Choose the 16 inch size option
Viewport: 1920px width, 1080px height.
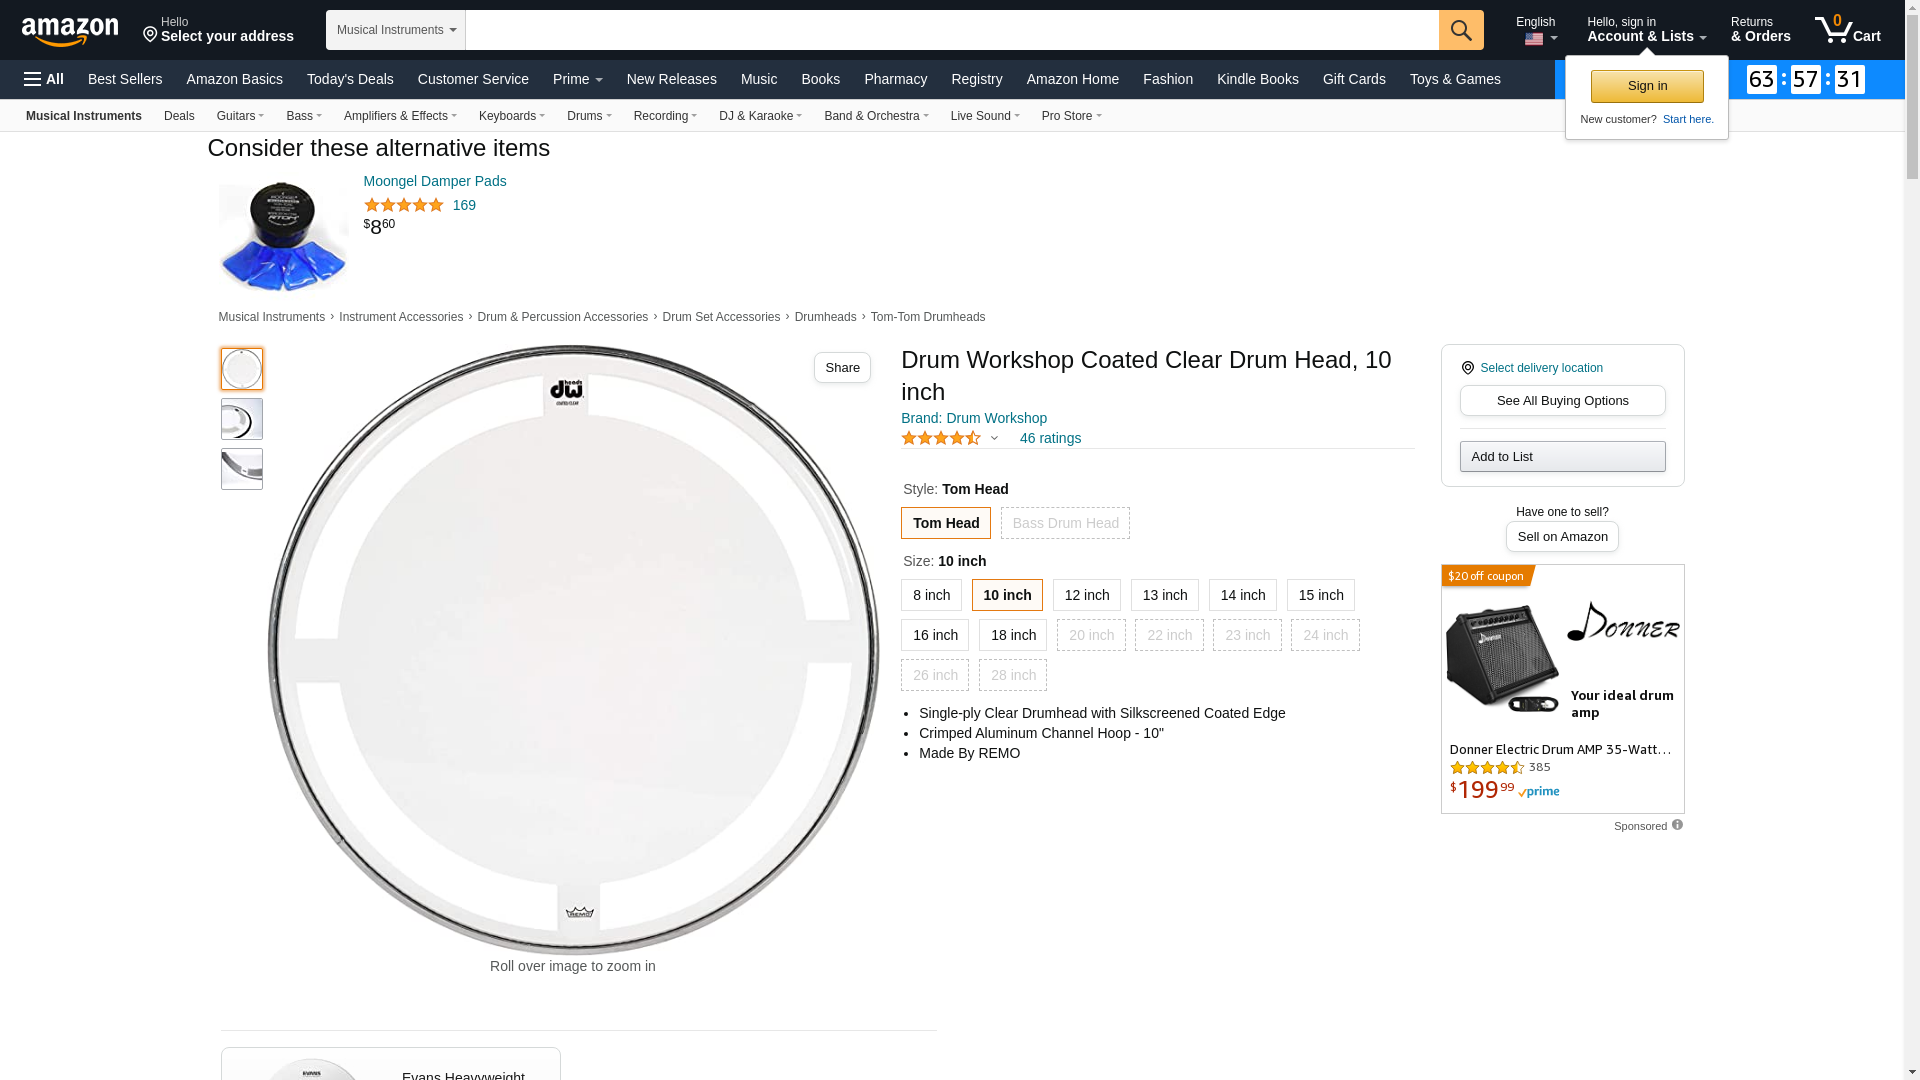point(934,635)
